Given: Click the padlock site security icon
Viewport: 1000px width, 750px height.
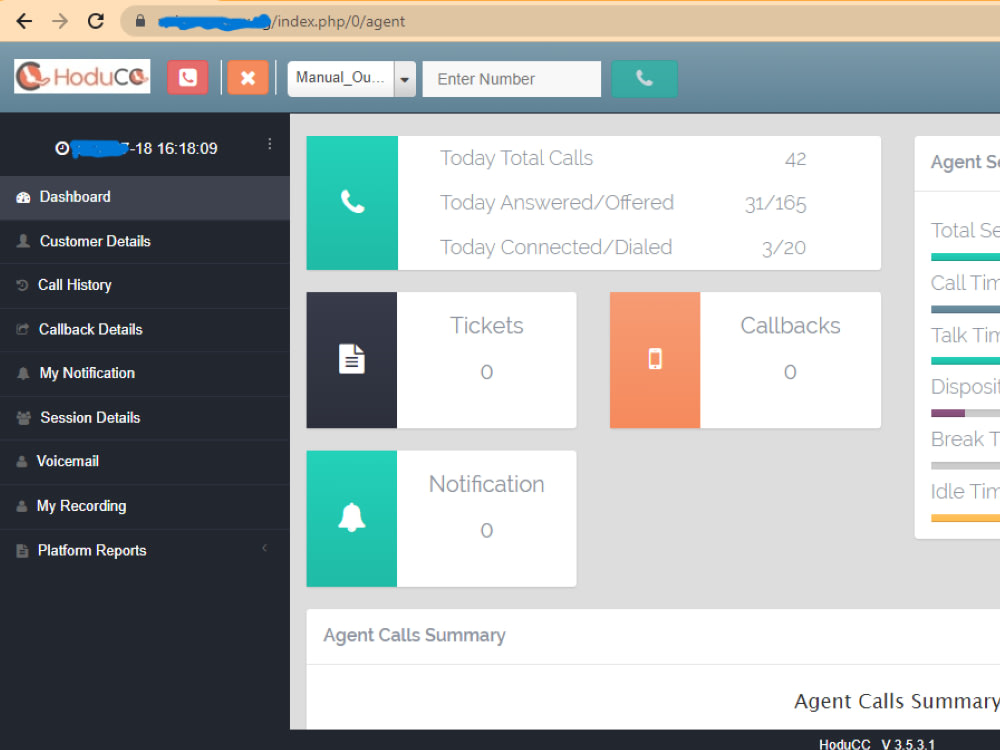Looking at the screenshot, I should click(x=140, y=22).
